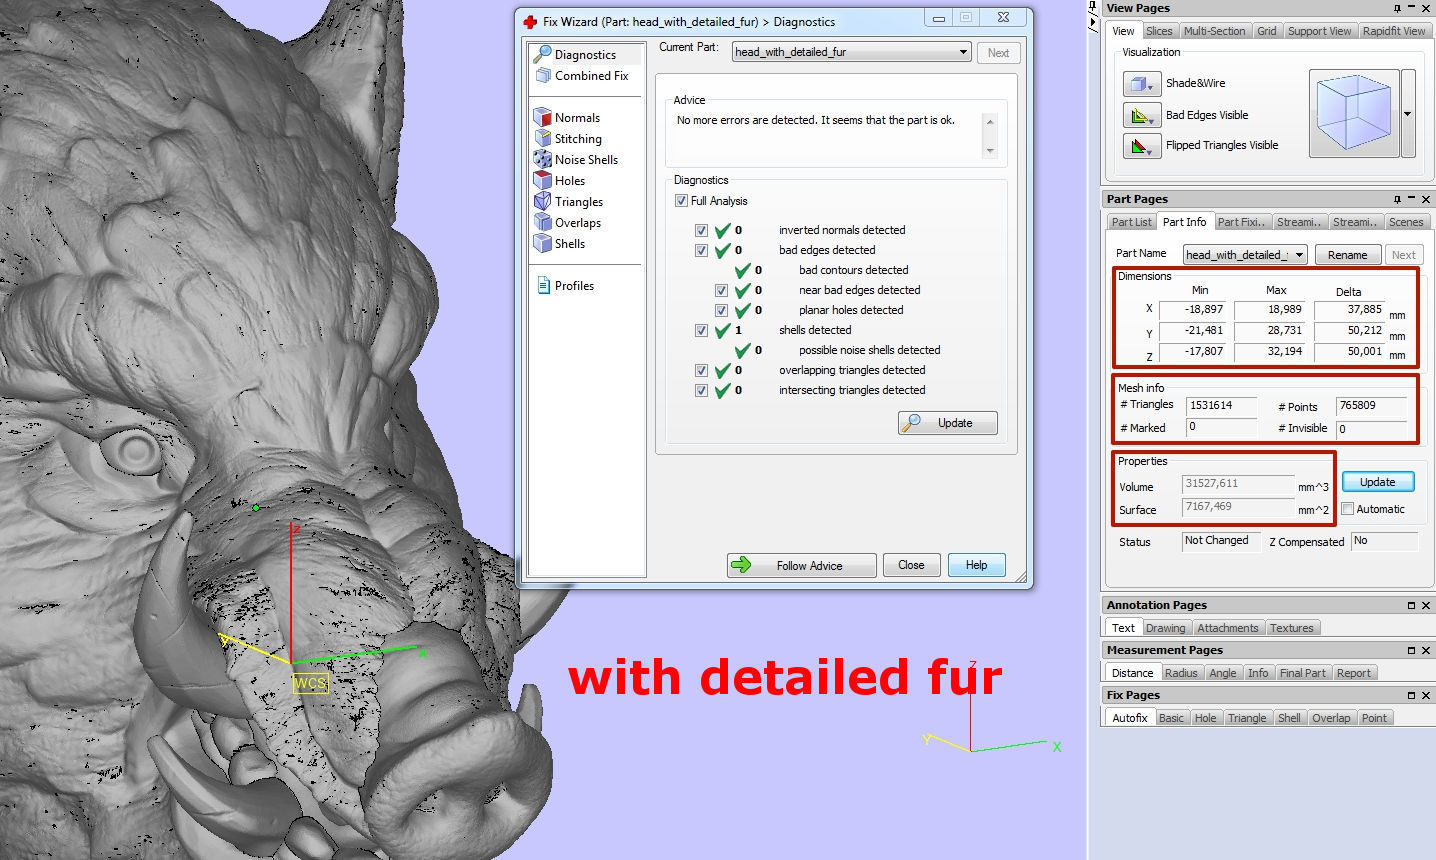This screenshot has height=860, width=1436.
Task: Open the Overlaps fix page
Action: [x=568, y=223]
